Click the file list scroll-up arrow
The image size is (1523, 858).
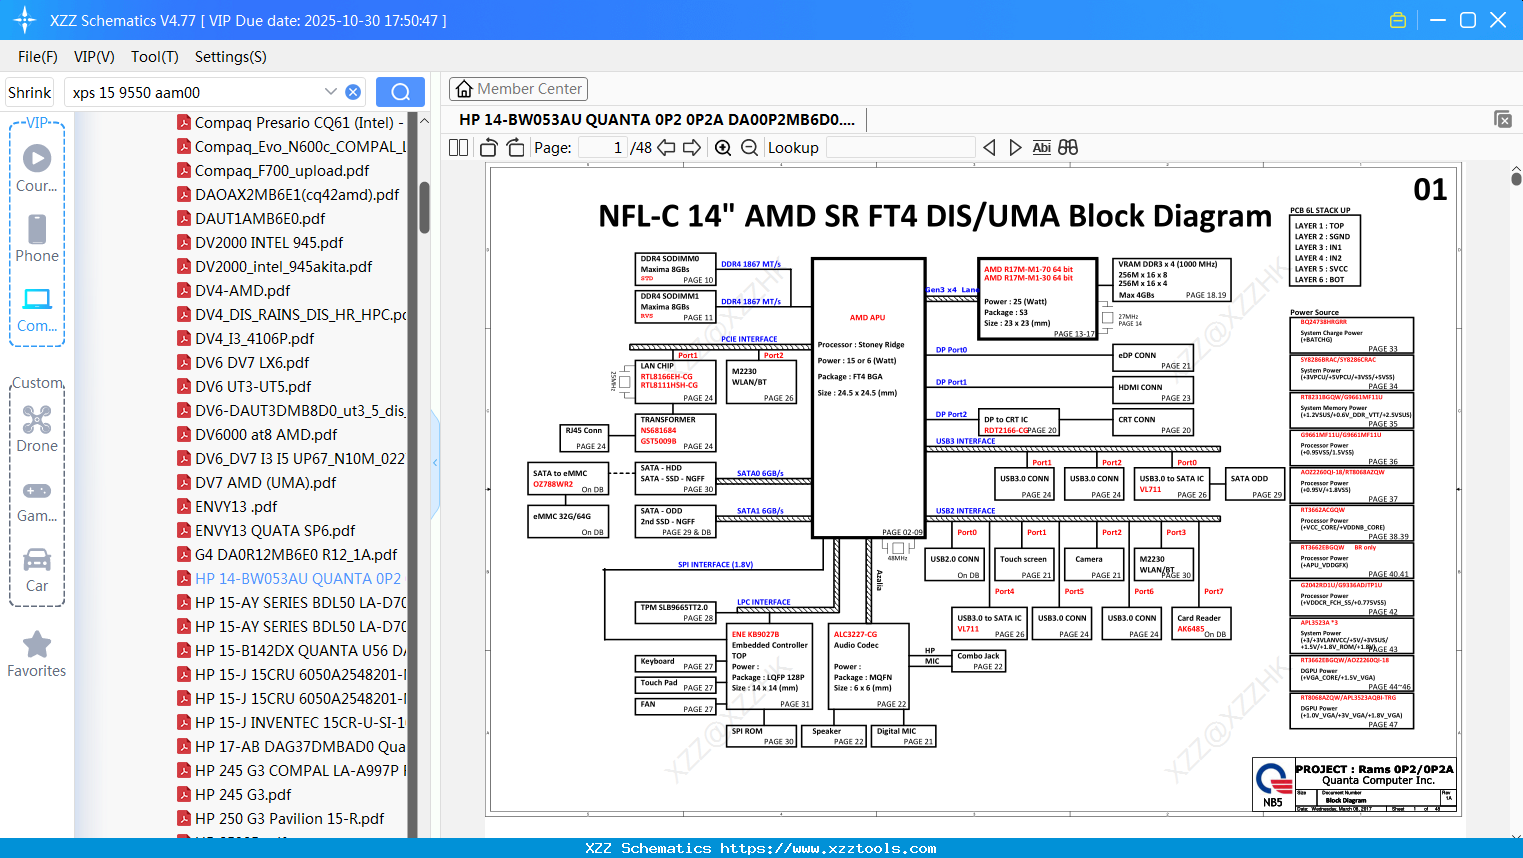pyautogui.click(x=424, y=120)
